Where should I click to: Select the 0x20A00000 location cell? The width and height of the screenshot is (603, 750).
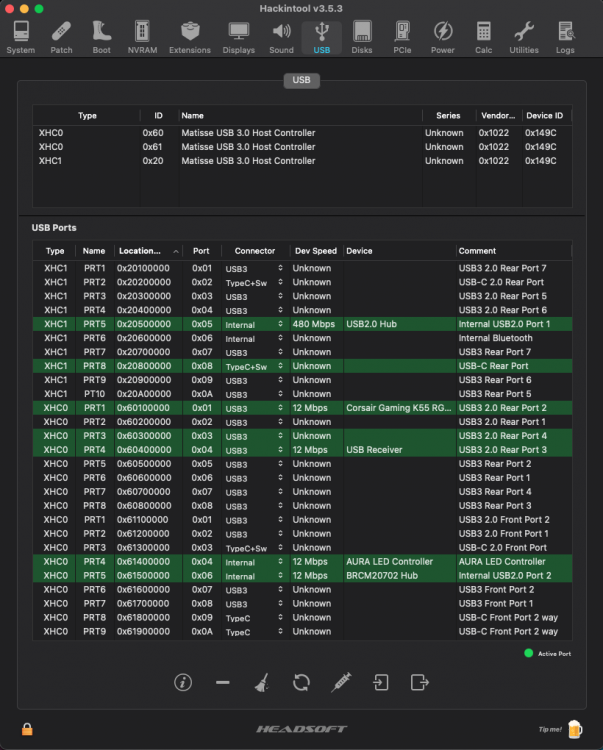coord(144,394)
